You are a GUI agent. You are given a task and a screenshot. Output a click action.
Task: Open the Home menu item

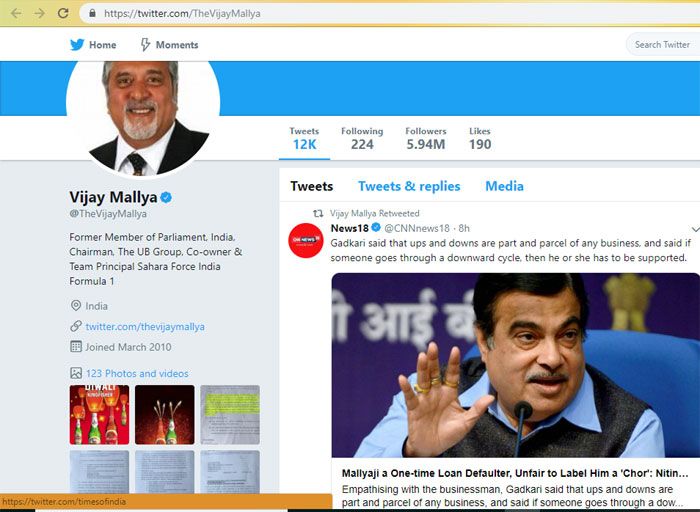(x=93, y=45)
